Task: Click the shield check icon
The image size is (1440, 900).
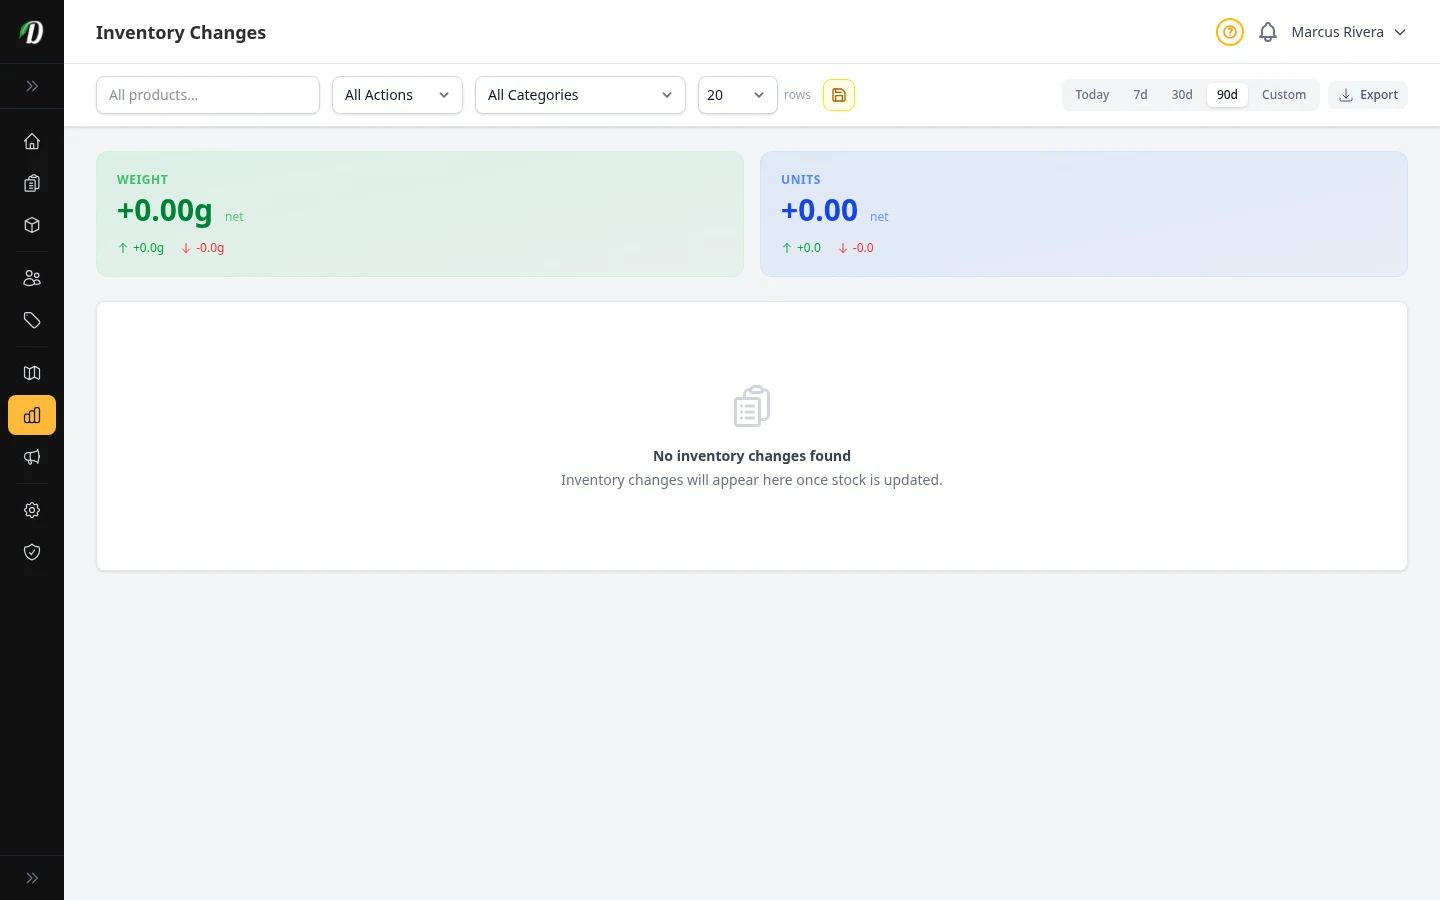Action: (x=32, y=552)
